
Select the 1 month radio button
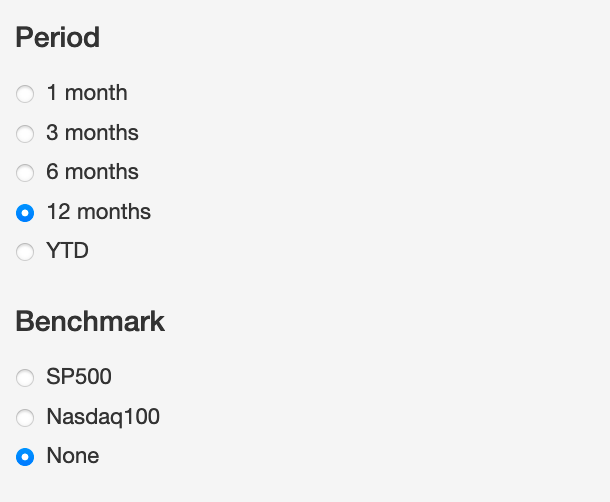tap(25, 94)
